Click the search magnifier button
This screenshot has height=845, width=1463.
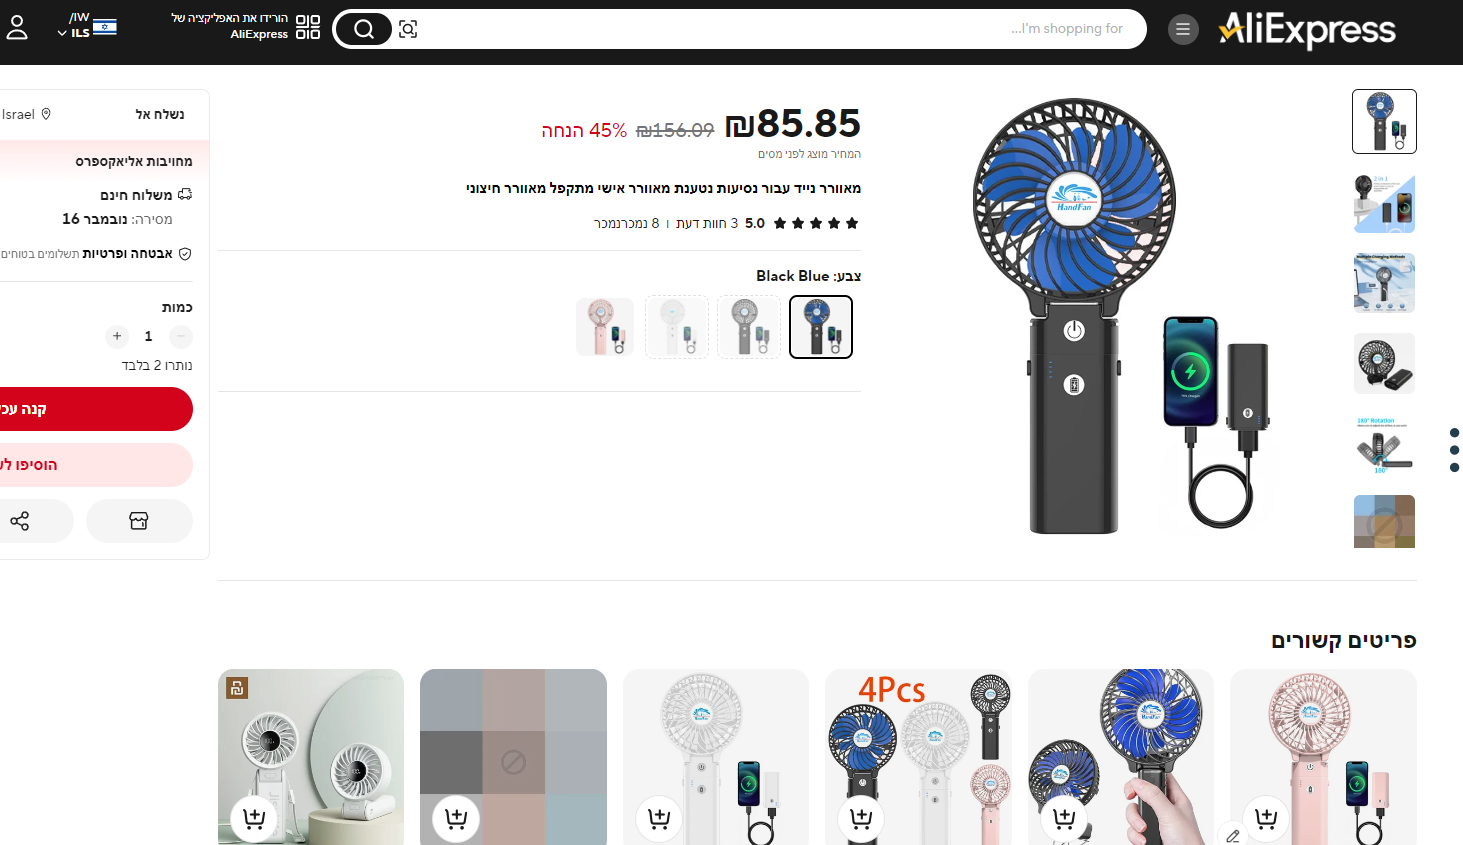(x=363, y=29)
